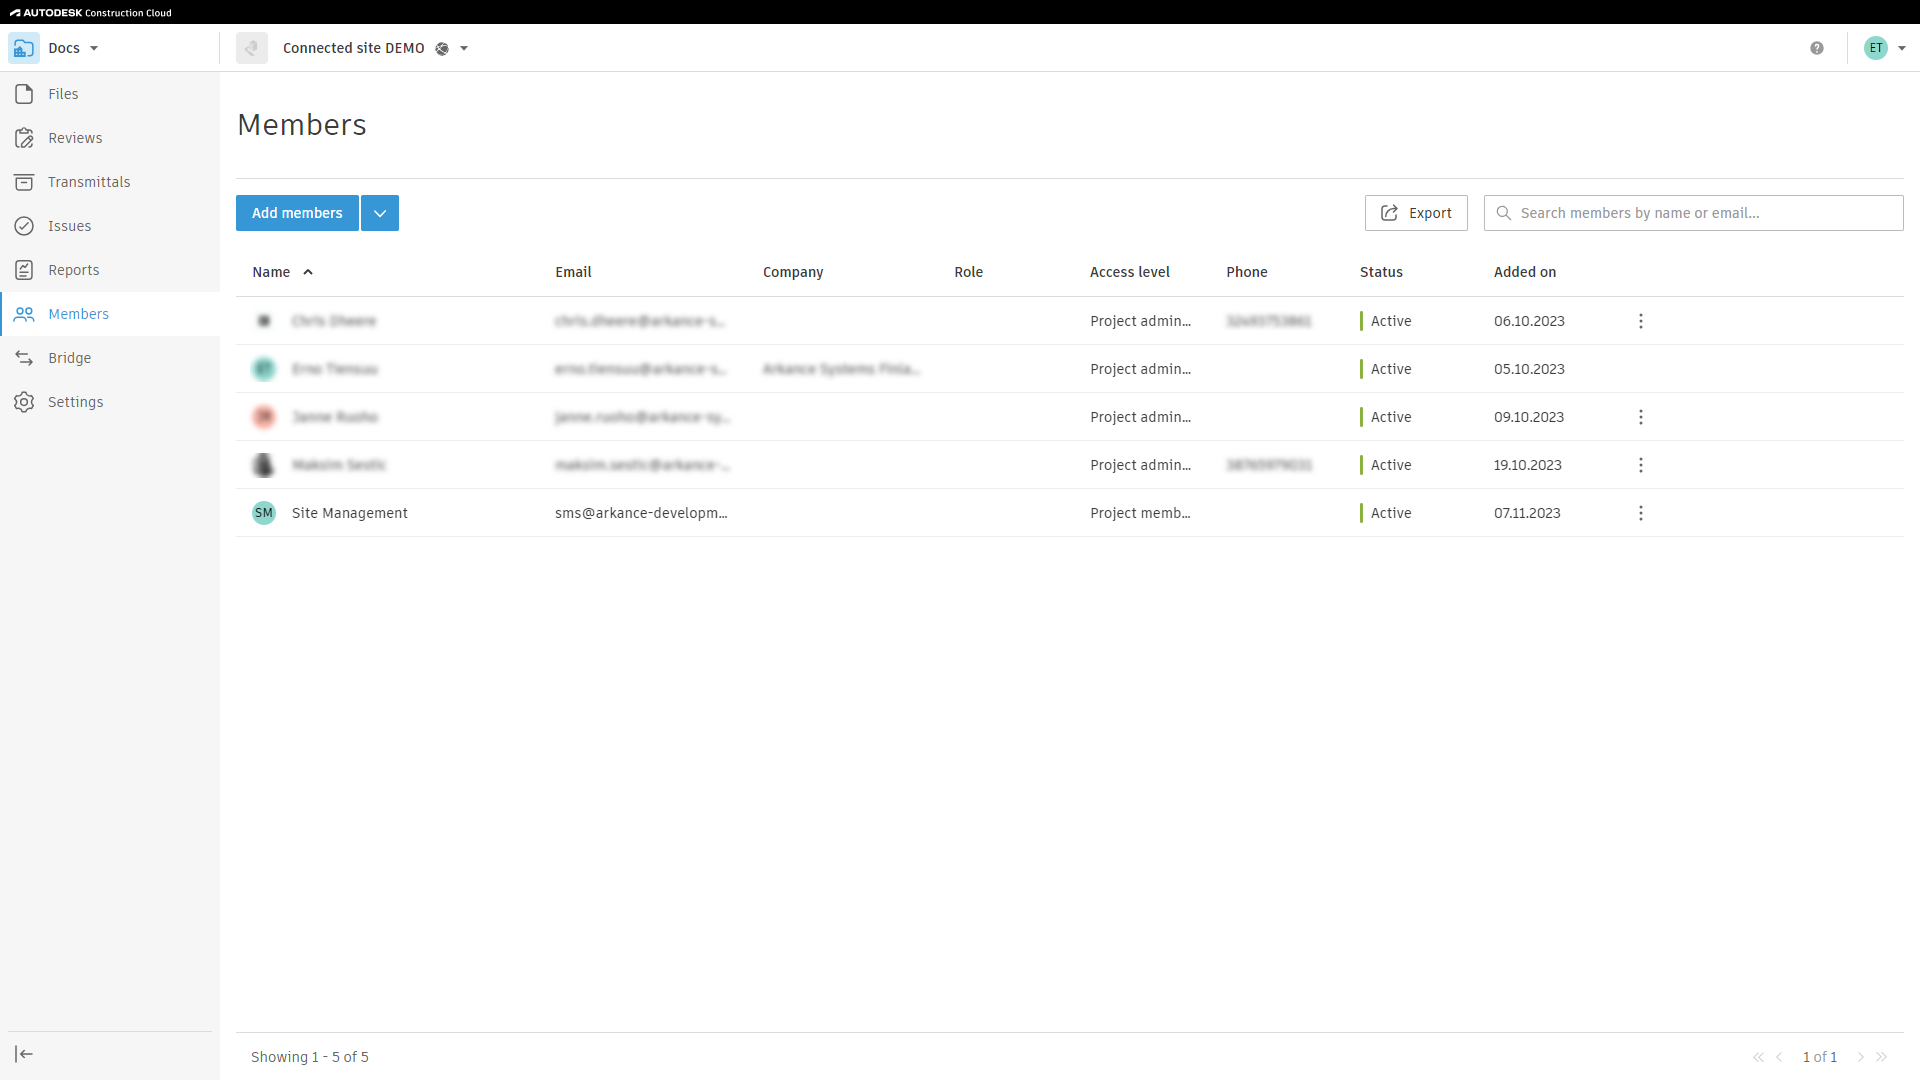Expand the Connected site DEMO project dropdown

(464, 48)
